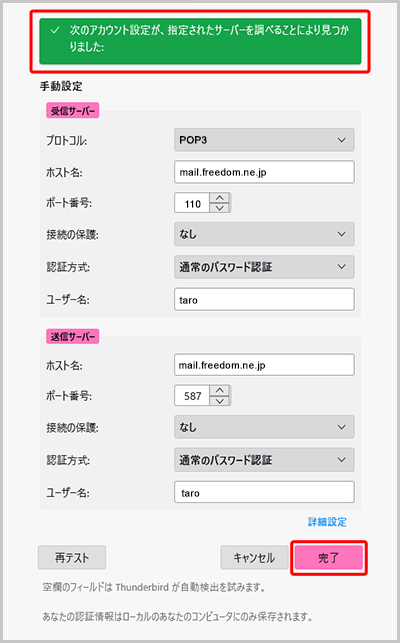Click the outgoing server hostname field
The image size is (400, 643).
pyautogui.click(x=264, y=365)
